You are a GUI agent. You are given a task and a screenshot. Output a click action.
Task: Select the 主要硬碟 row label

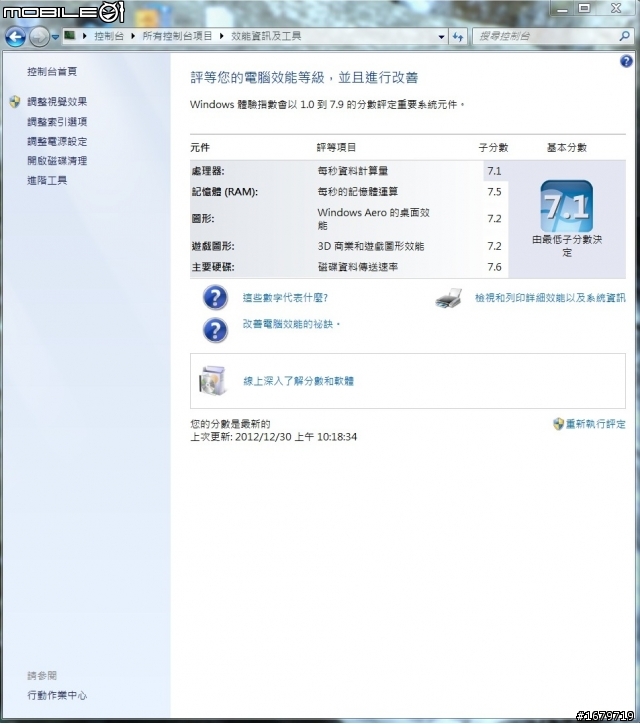coord(213,267)
